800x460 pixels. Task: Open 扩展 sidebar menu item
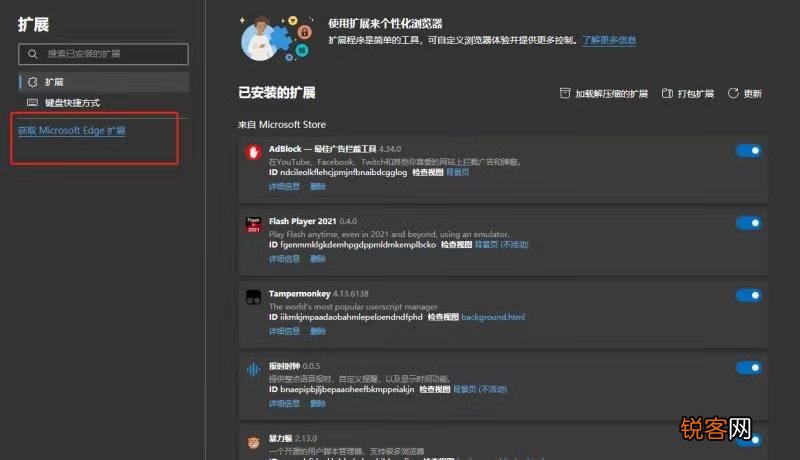pyautogui.click(x=104, y=82)
